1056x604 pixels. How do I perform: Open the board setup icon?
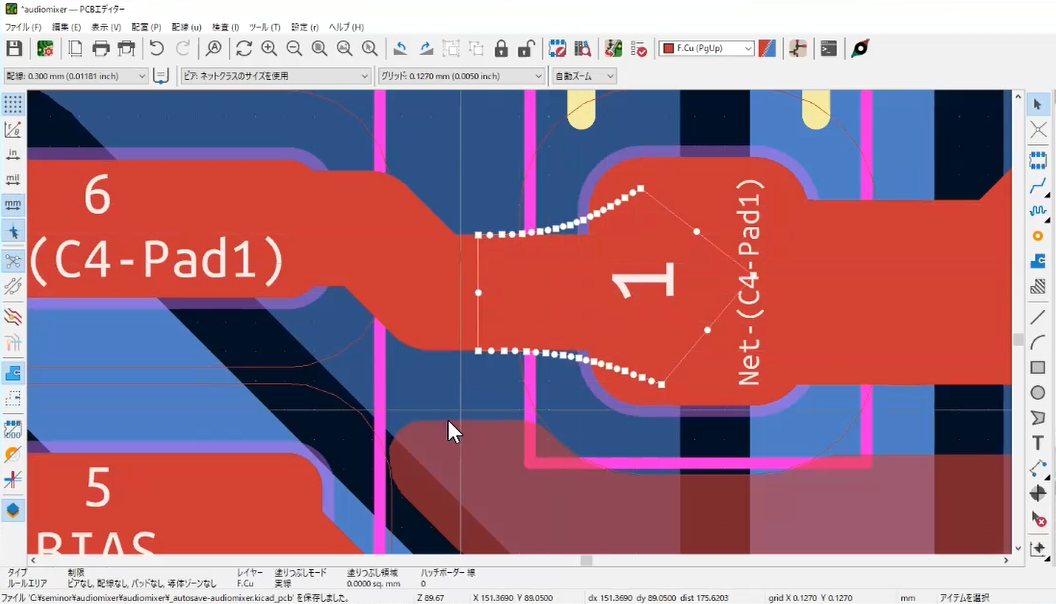point(45,48)
